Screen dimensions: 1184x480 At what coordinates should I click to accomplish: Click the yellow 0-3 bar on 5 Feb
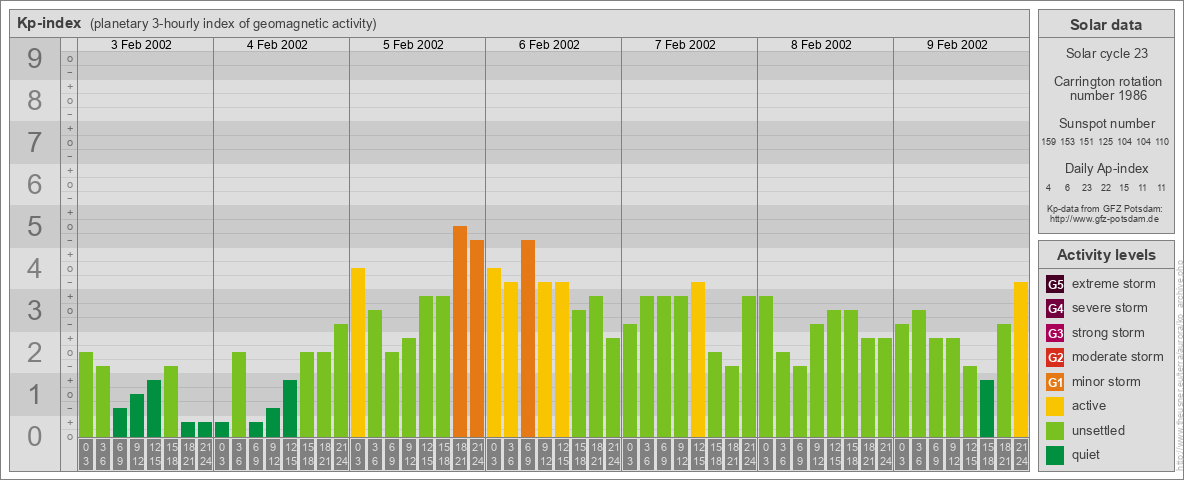coord(358,352)
